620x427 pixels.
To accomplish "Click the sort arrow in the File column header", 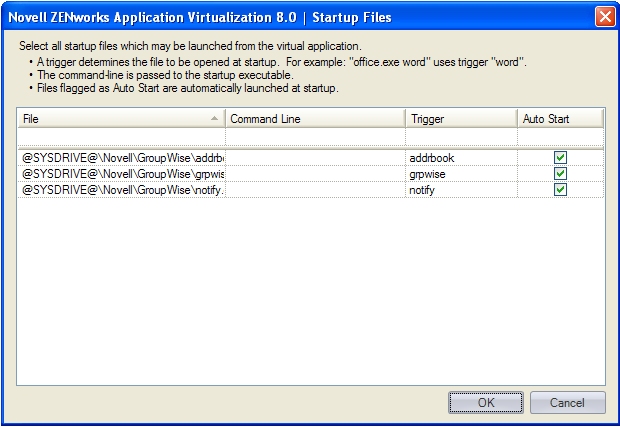I will click(215, 119).
